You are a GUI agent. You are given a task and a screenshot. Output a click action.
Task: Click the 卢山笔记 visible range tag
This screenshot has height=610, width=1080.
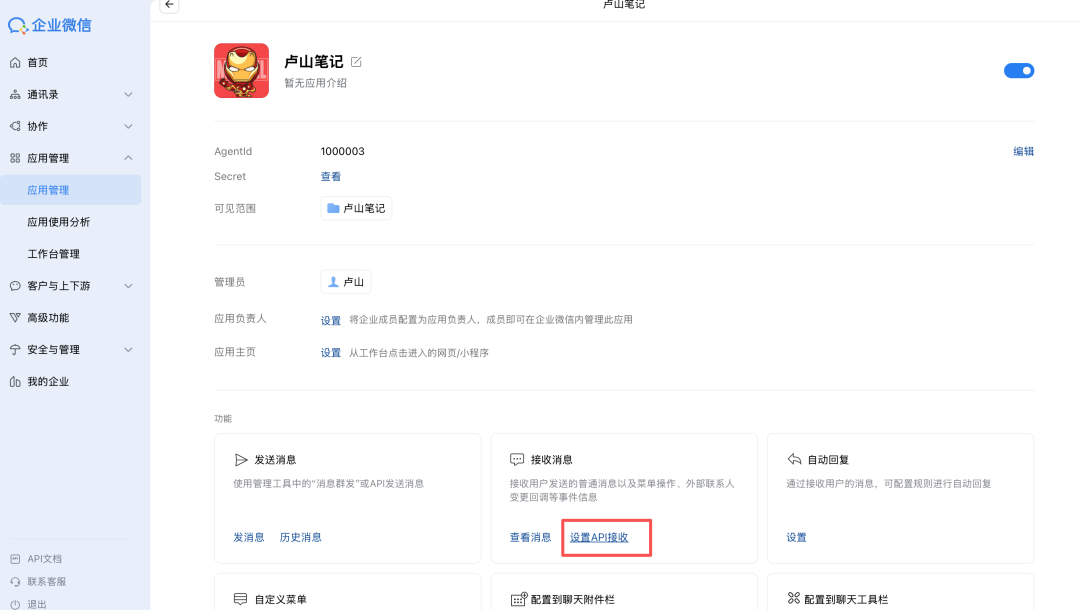pyautogui.click(x=356, y=208)
